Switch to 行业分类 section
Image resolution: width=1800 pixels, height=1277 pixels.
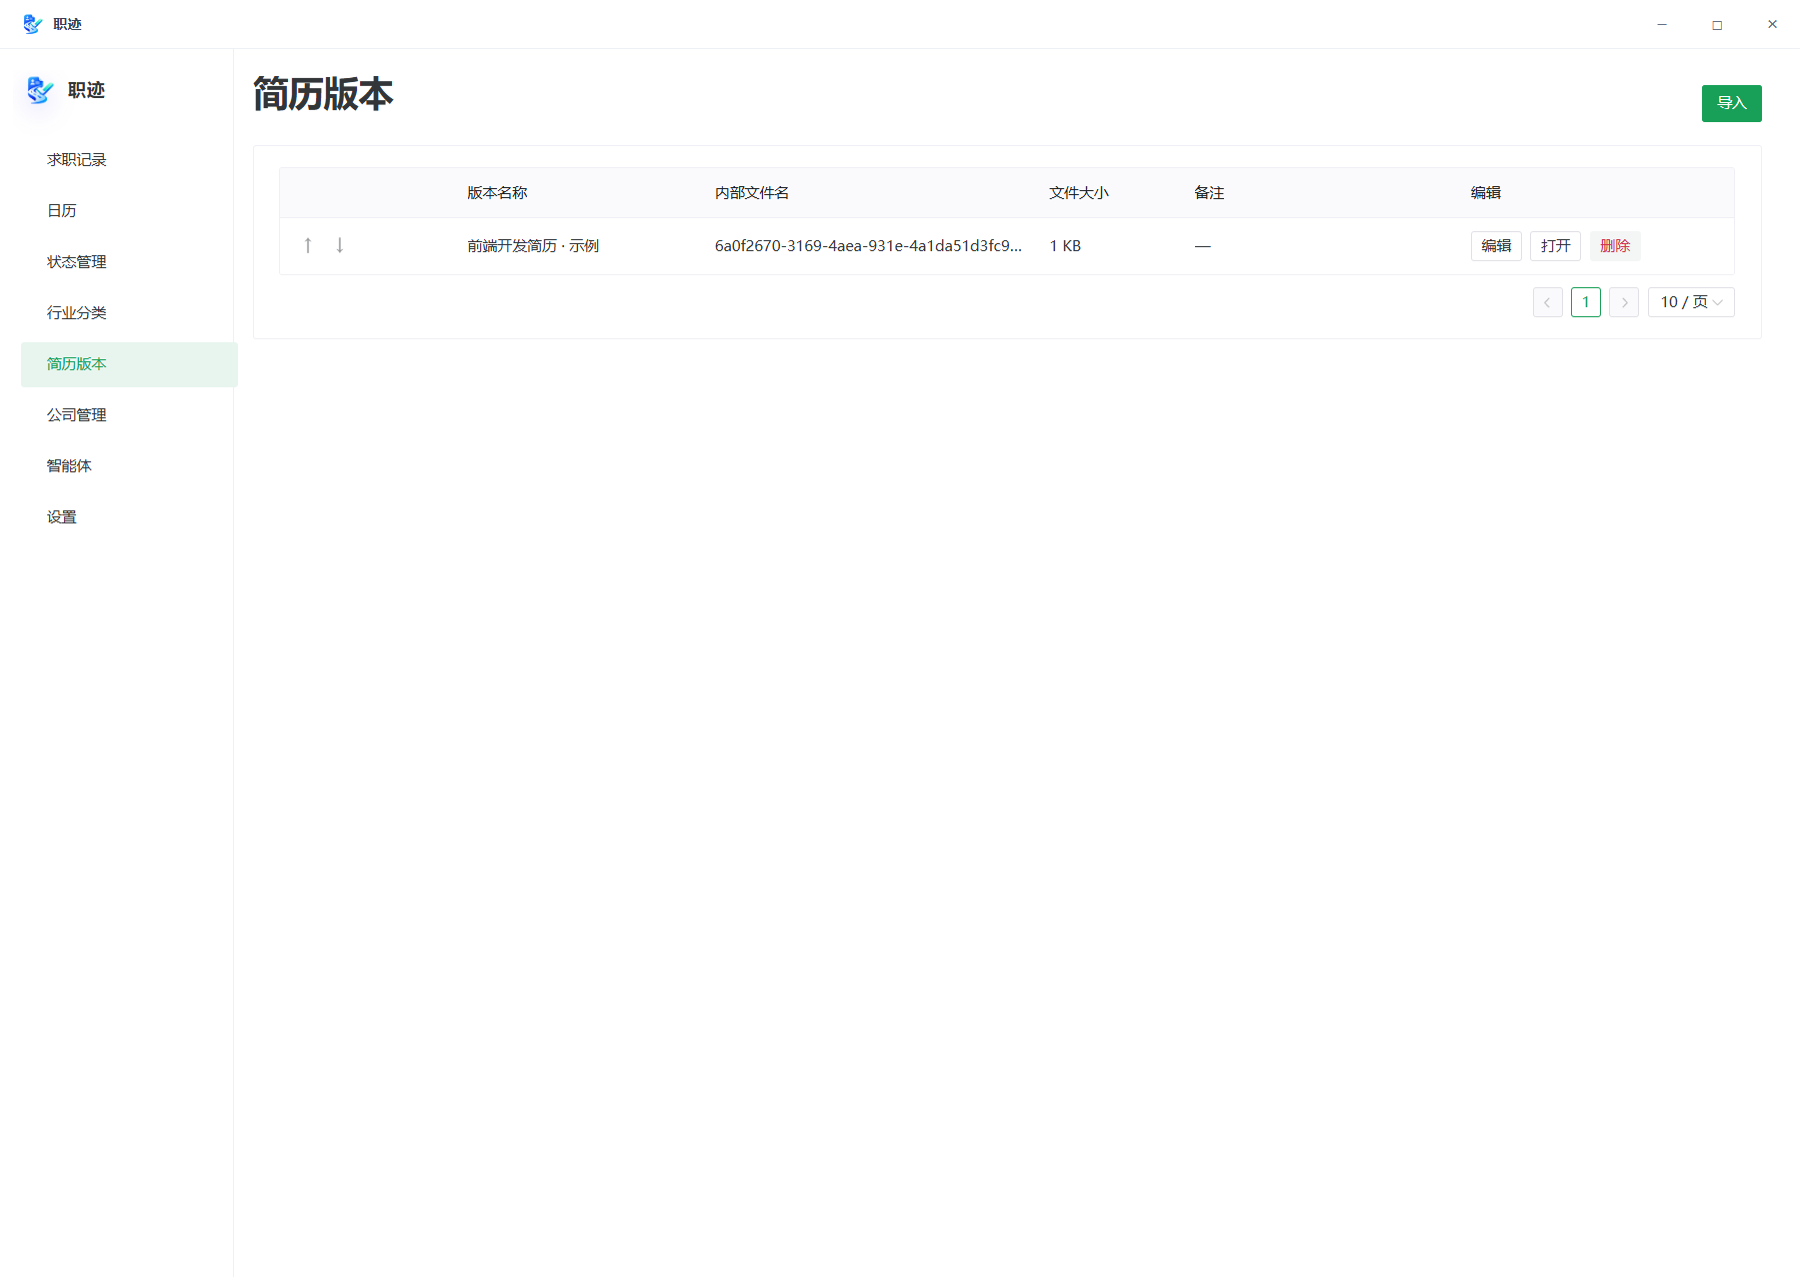point(129,313)
